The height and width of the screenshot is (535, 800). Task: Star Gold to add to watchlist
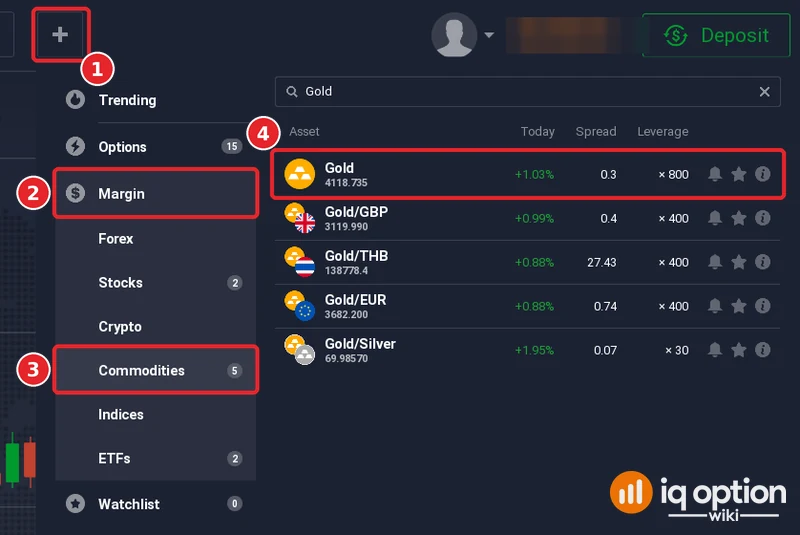coord(738,174)
